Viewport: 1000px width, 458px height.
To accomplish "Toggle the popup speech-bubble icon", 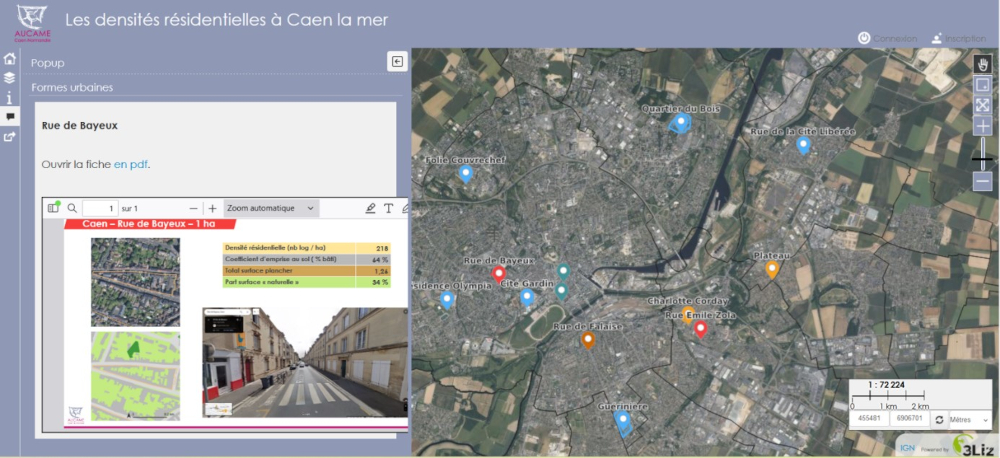I will coord(10,116).
